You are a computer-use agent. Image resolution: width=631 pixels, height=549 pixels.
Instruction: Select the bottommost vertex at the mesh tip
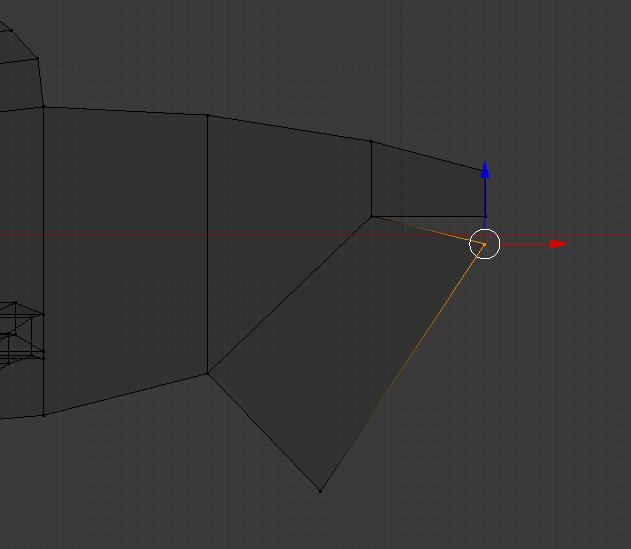click(x=320, y=491)
